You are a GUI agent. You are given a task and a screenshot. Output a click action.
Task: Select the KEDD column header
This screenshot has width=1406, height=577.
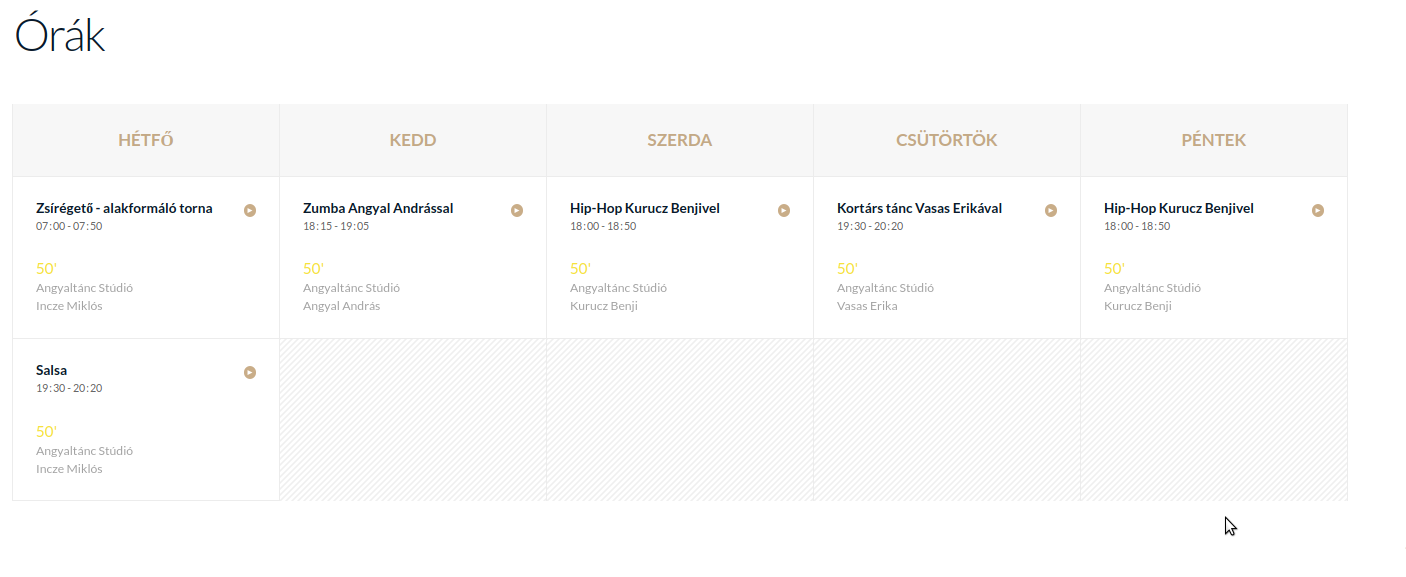tap(413, 140)
